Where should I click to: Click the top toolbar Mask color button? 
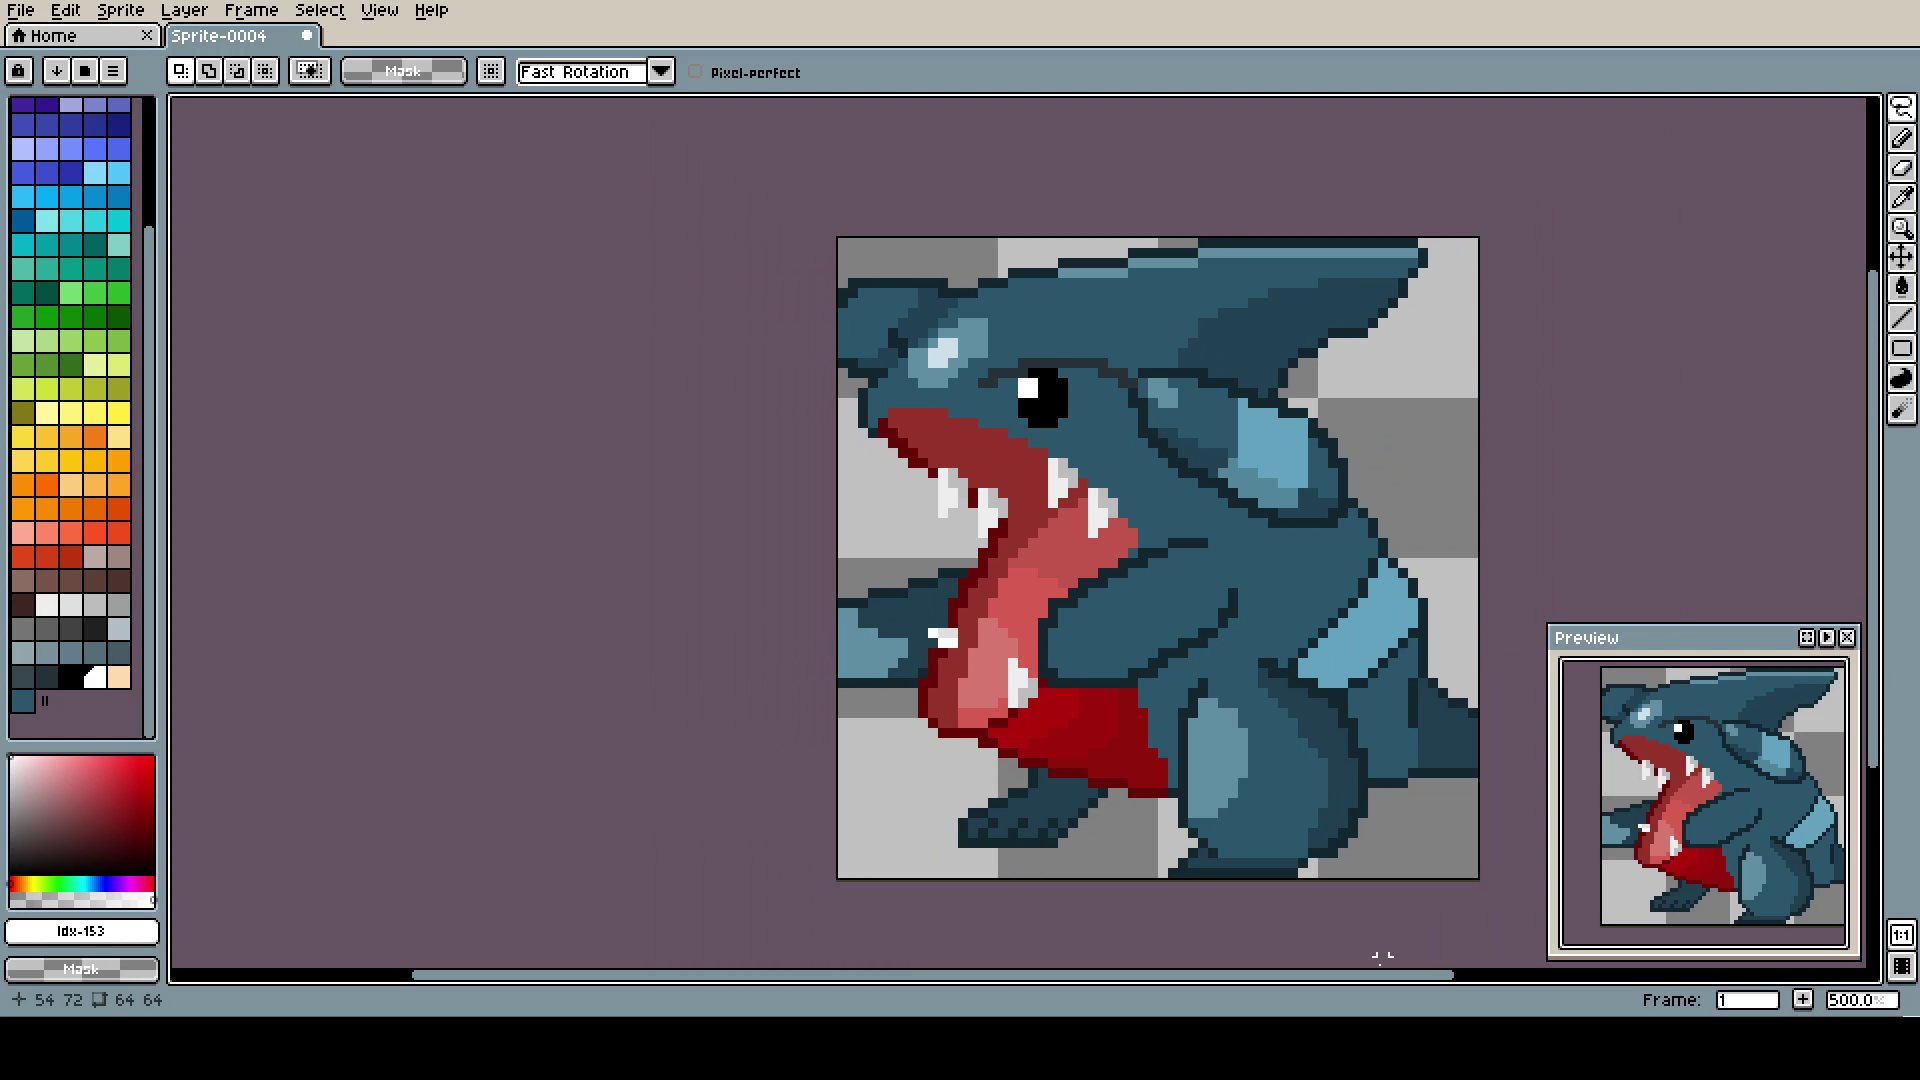tap(403, 71)
